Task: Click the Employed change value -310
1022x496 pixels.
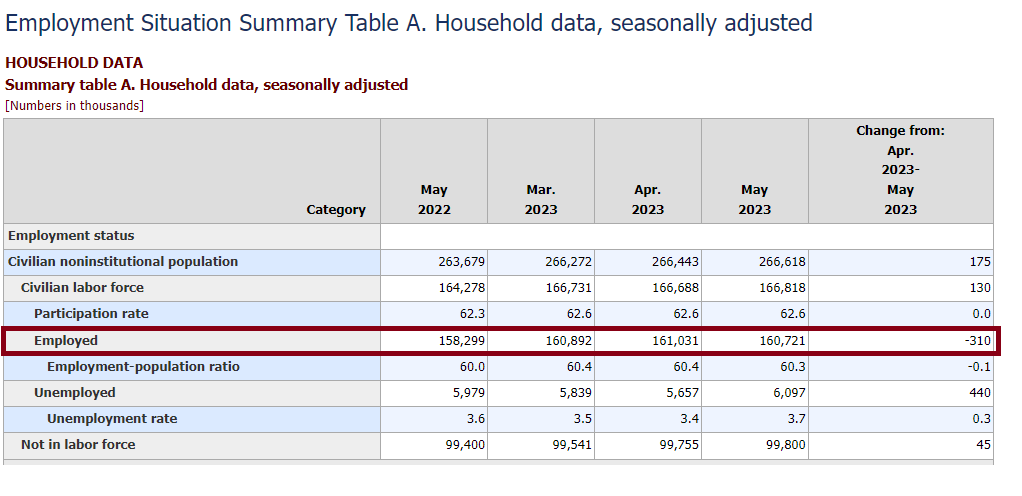Action: tap(978, 341)
